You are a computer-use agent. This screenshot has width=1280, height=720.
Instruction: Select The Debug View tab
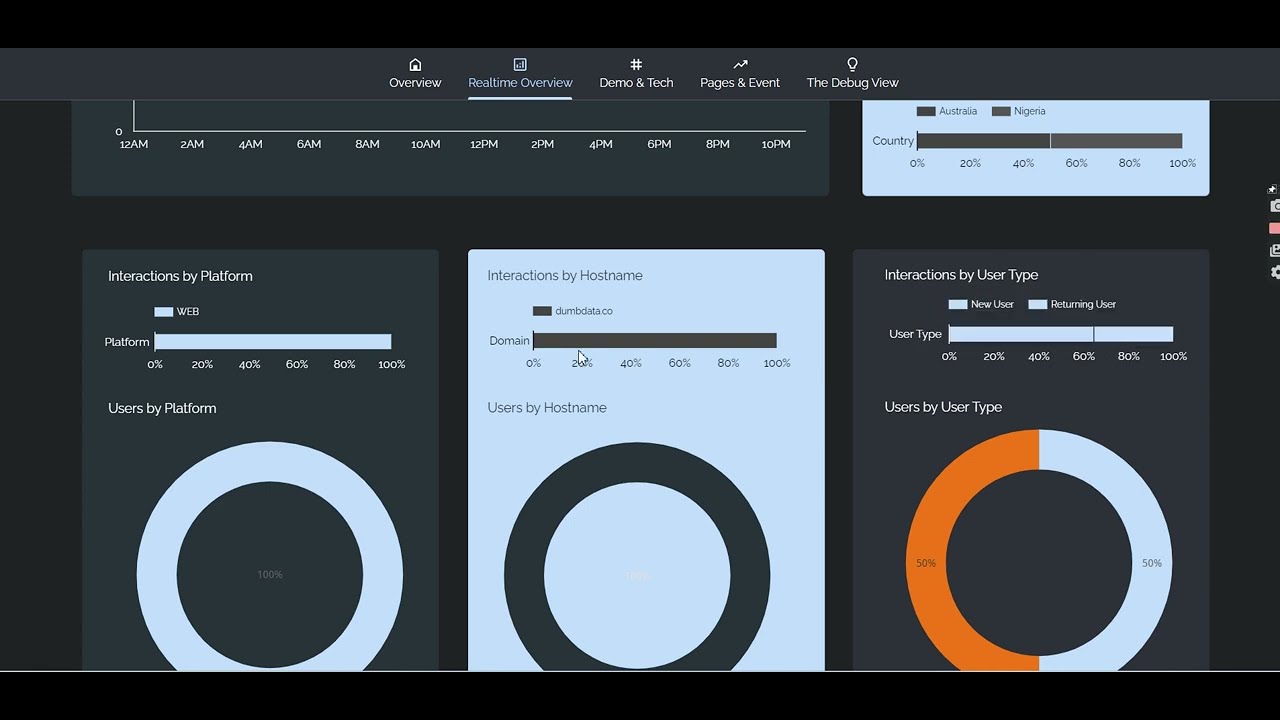click(x=852, y=74)
